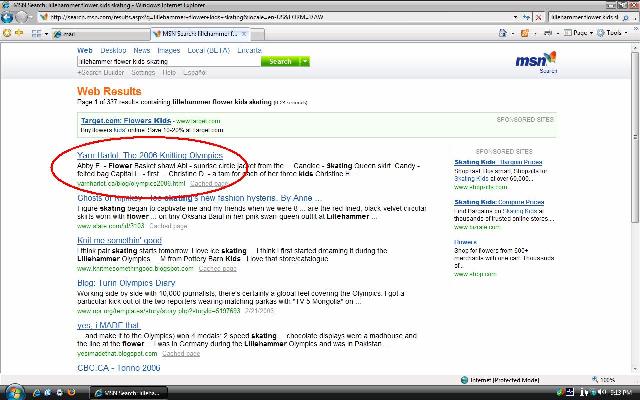640x400 pixels.
Task: Open the Settings link under search box
Action: point(143,72)
